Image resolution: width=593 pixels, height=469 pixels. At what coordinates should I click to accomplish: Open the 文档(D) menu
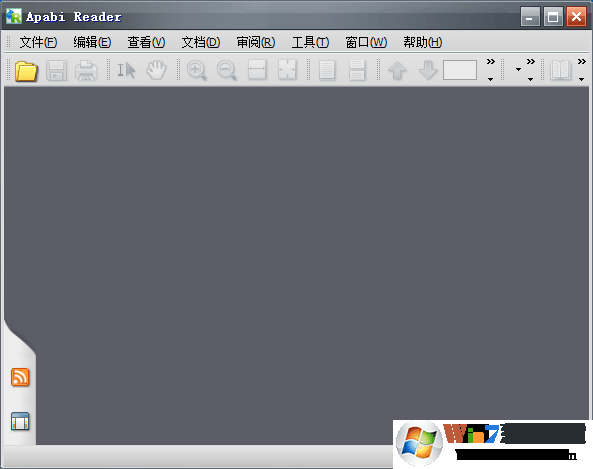click(201, 42)
